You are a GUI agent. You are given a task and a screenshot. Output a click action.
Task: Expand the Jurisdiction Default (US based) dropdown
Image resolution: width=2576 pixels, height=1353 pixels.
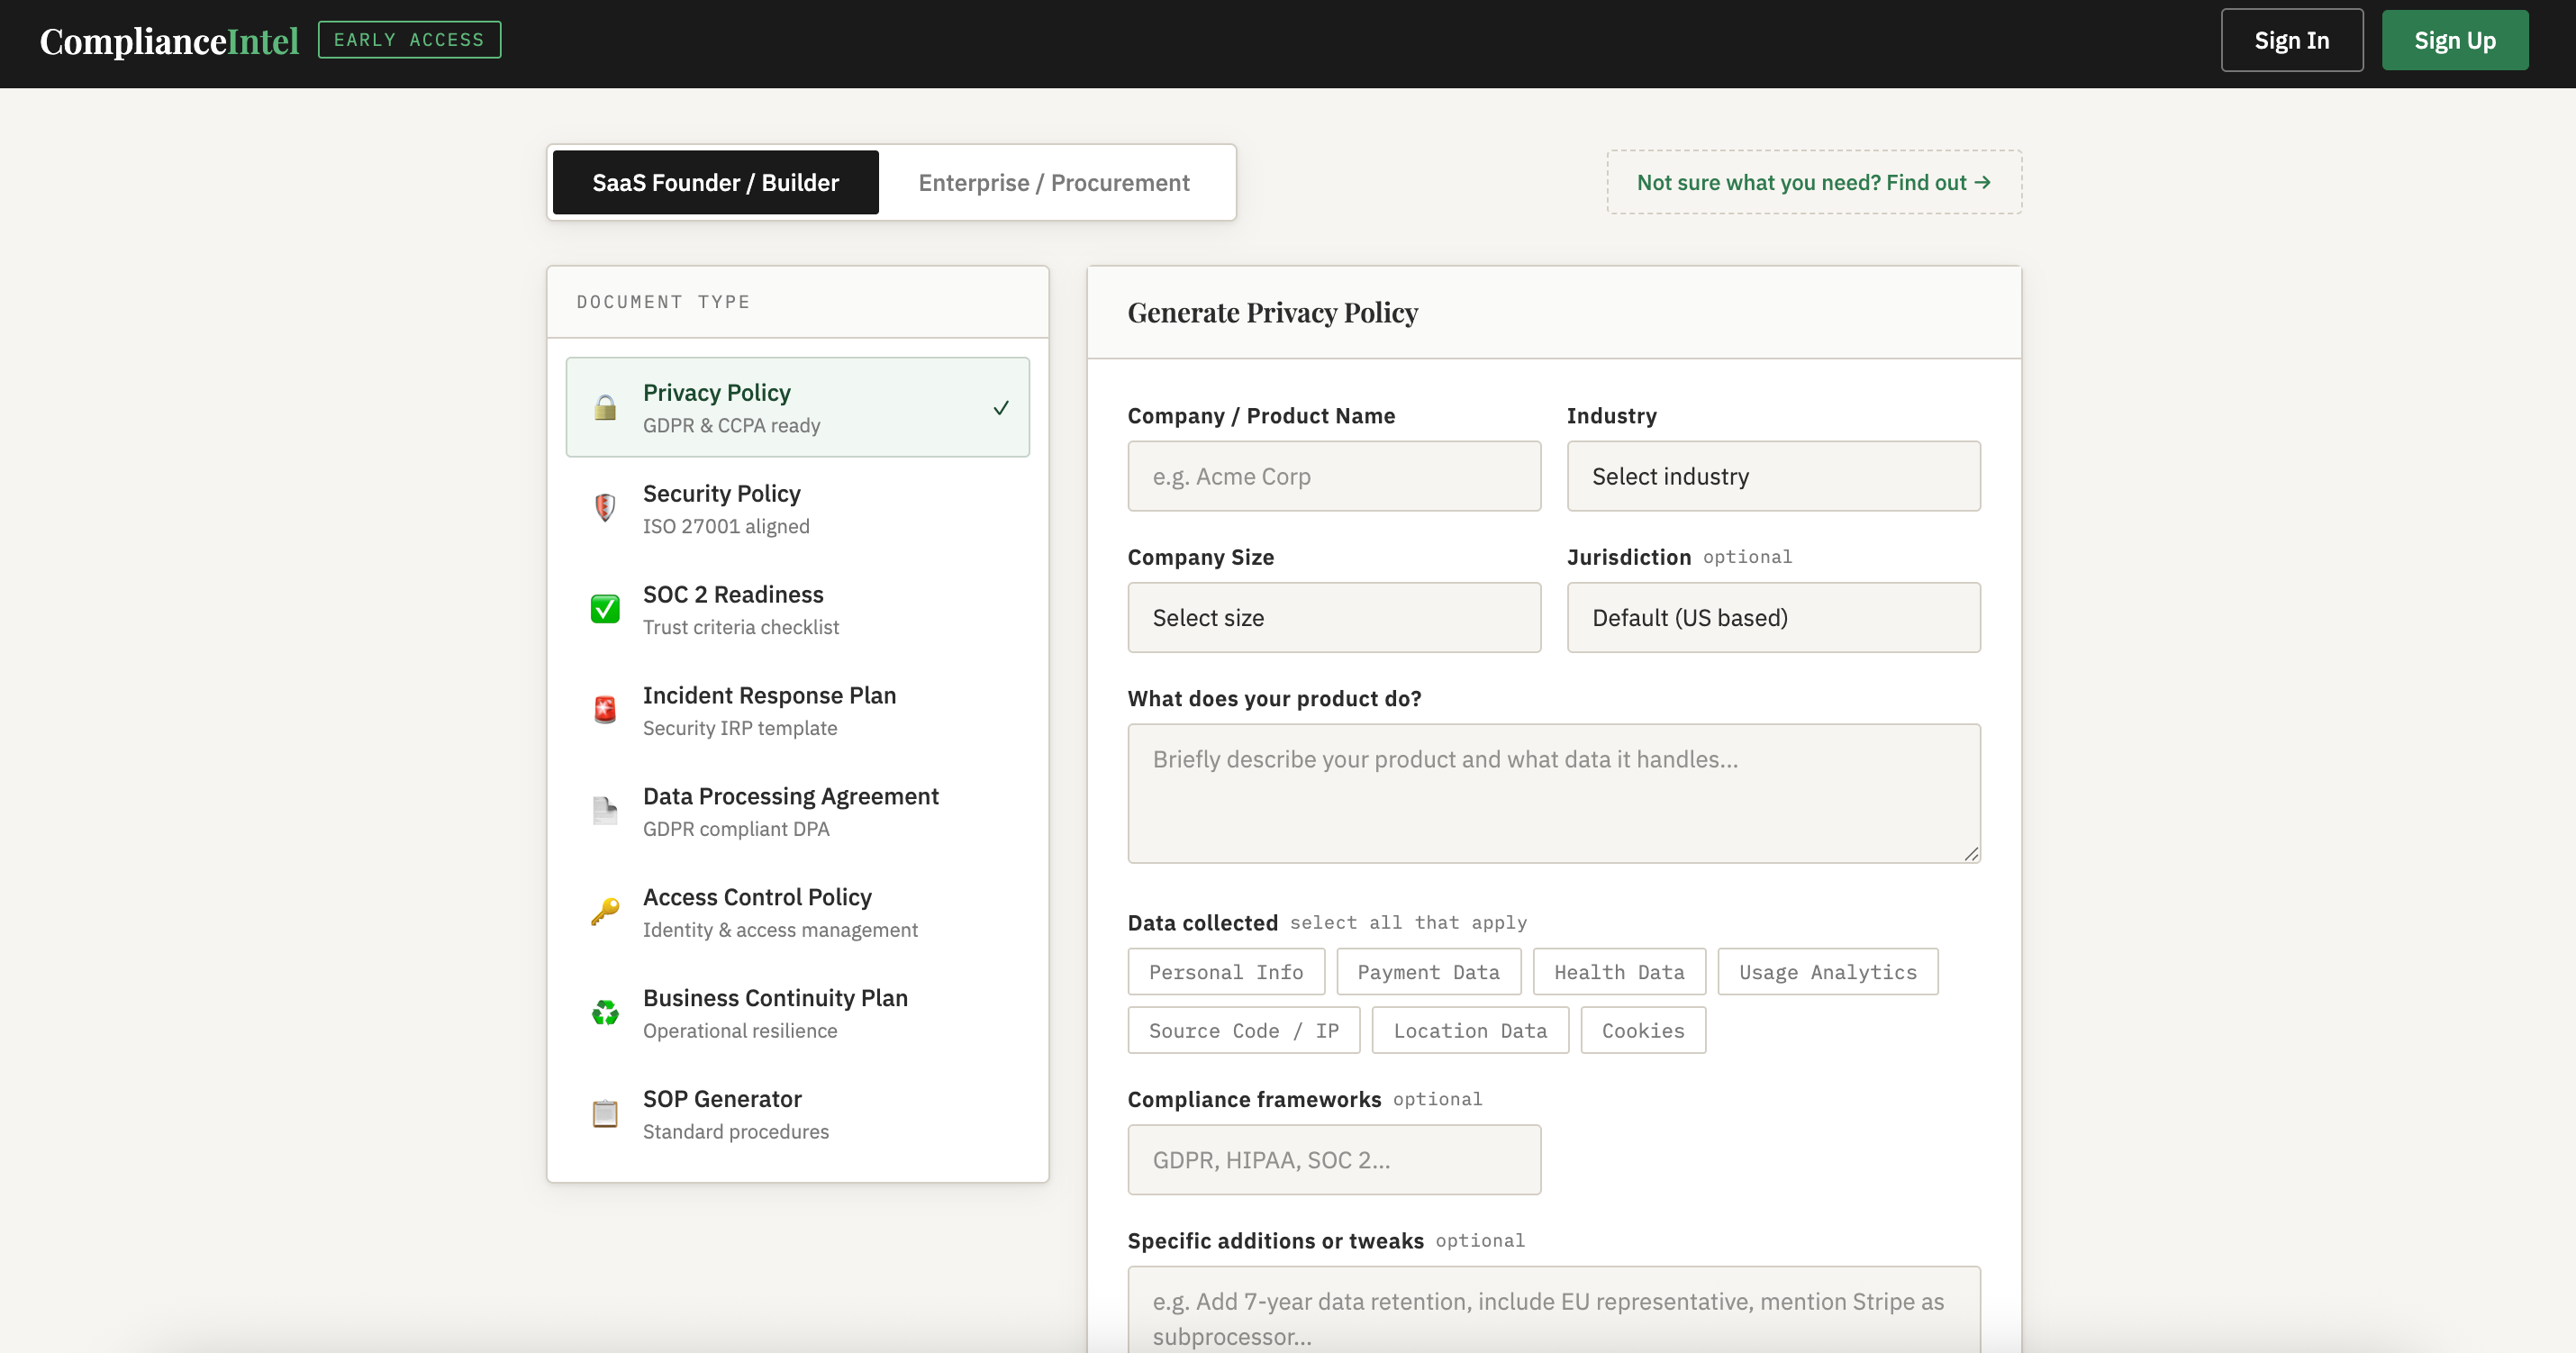click(x=1772, y=618)
